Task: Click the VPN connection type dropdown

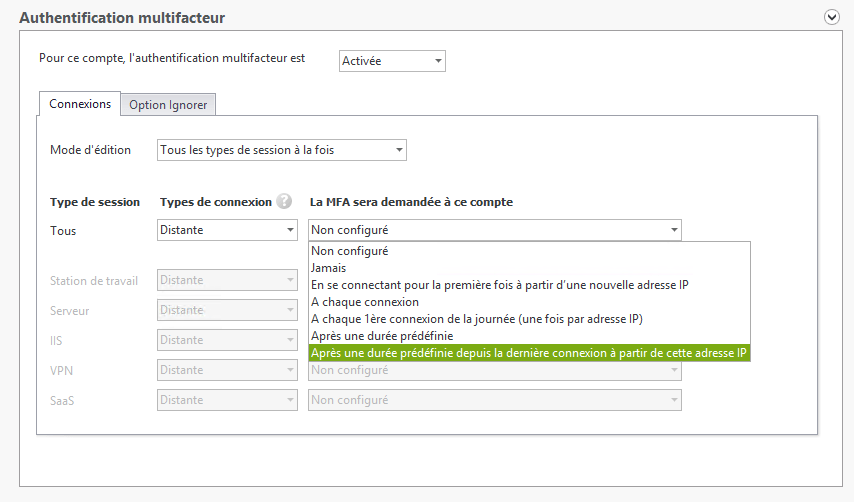Action: [x=227, y=370]
